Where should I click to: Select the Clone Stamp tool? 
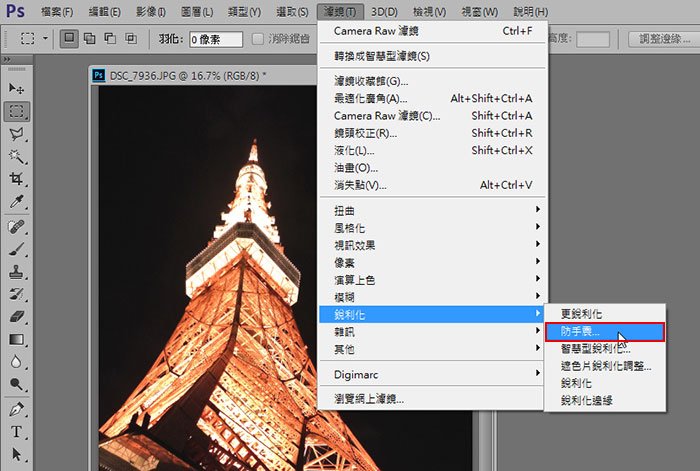pyautogui.click(x=17, y=271)
